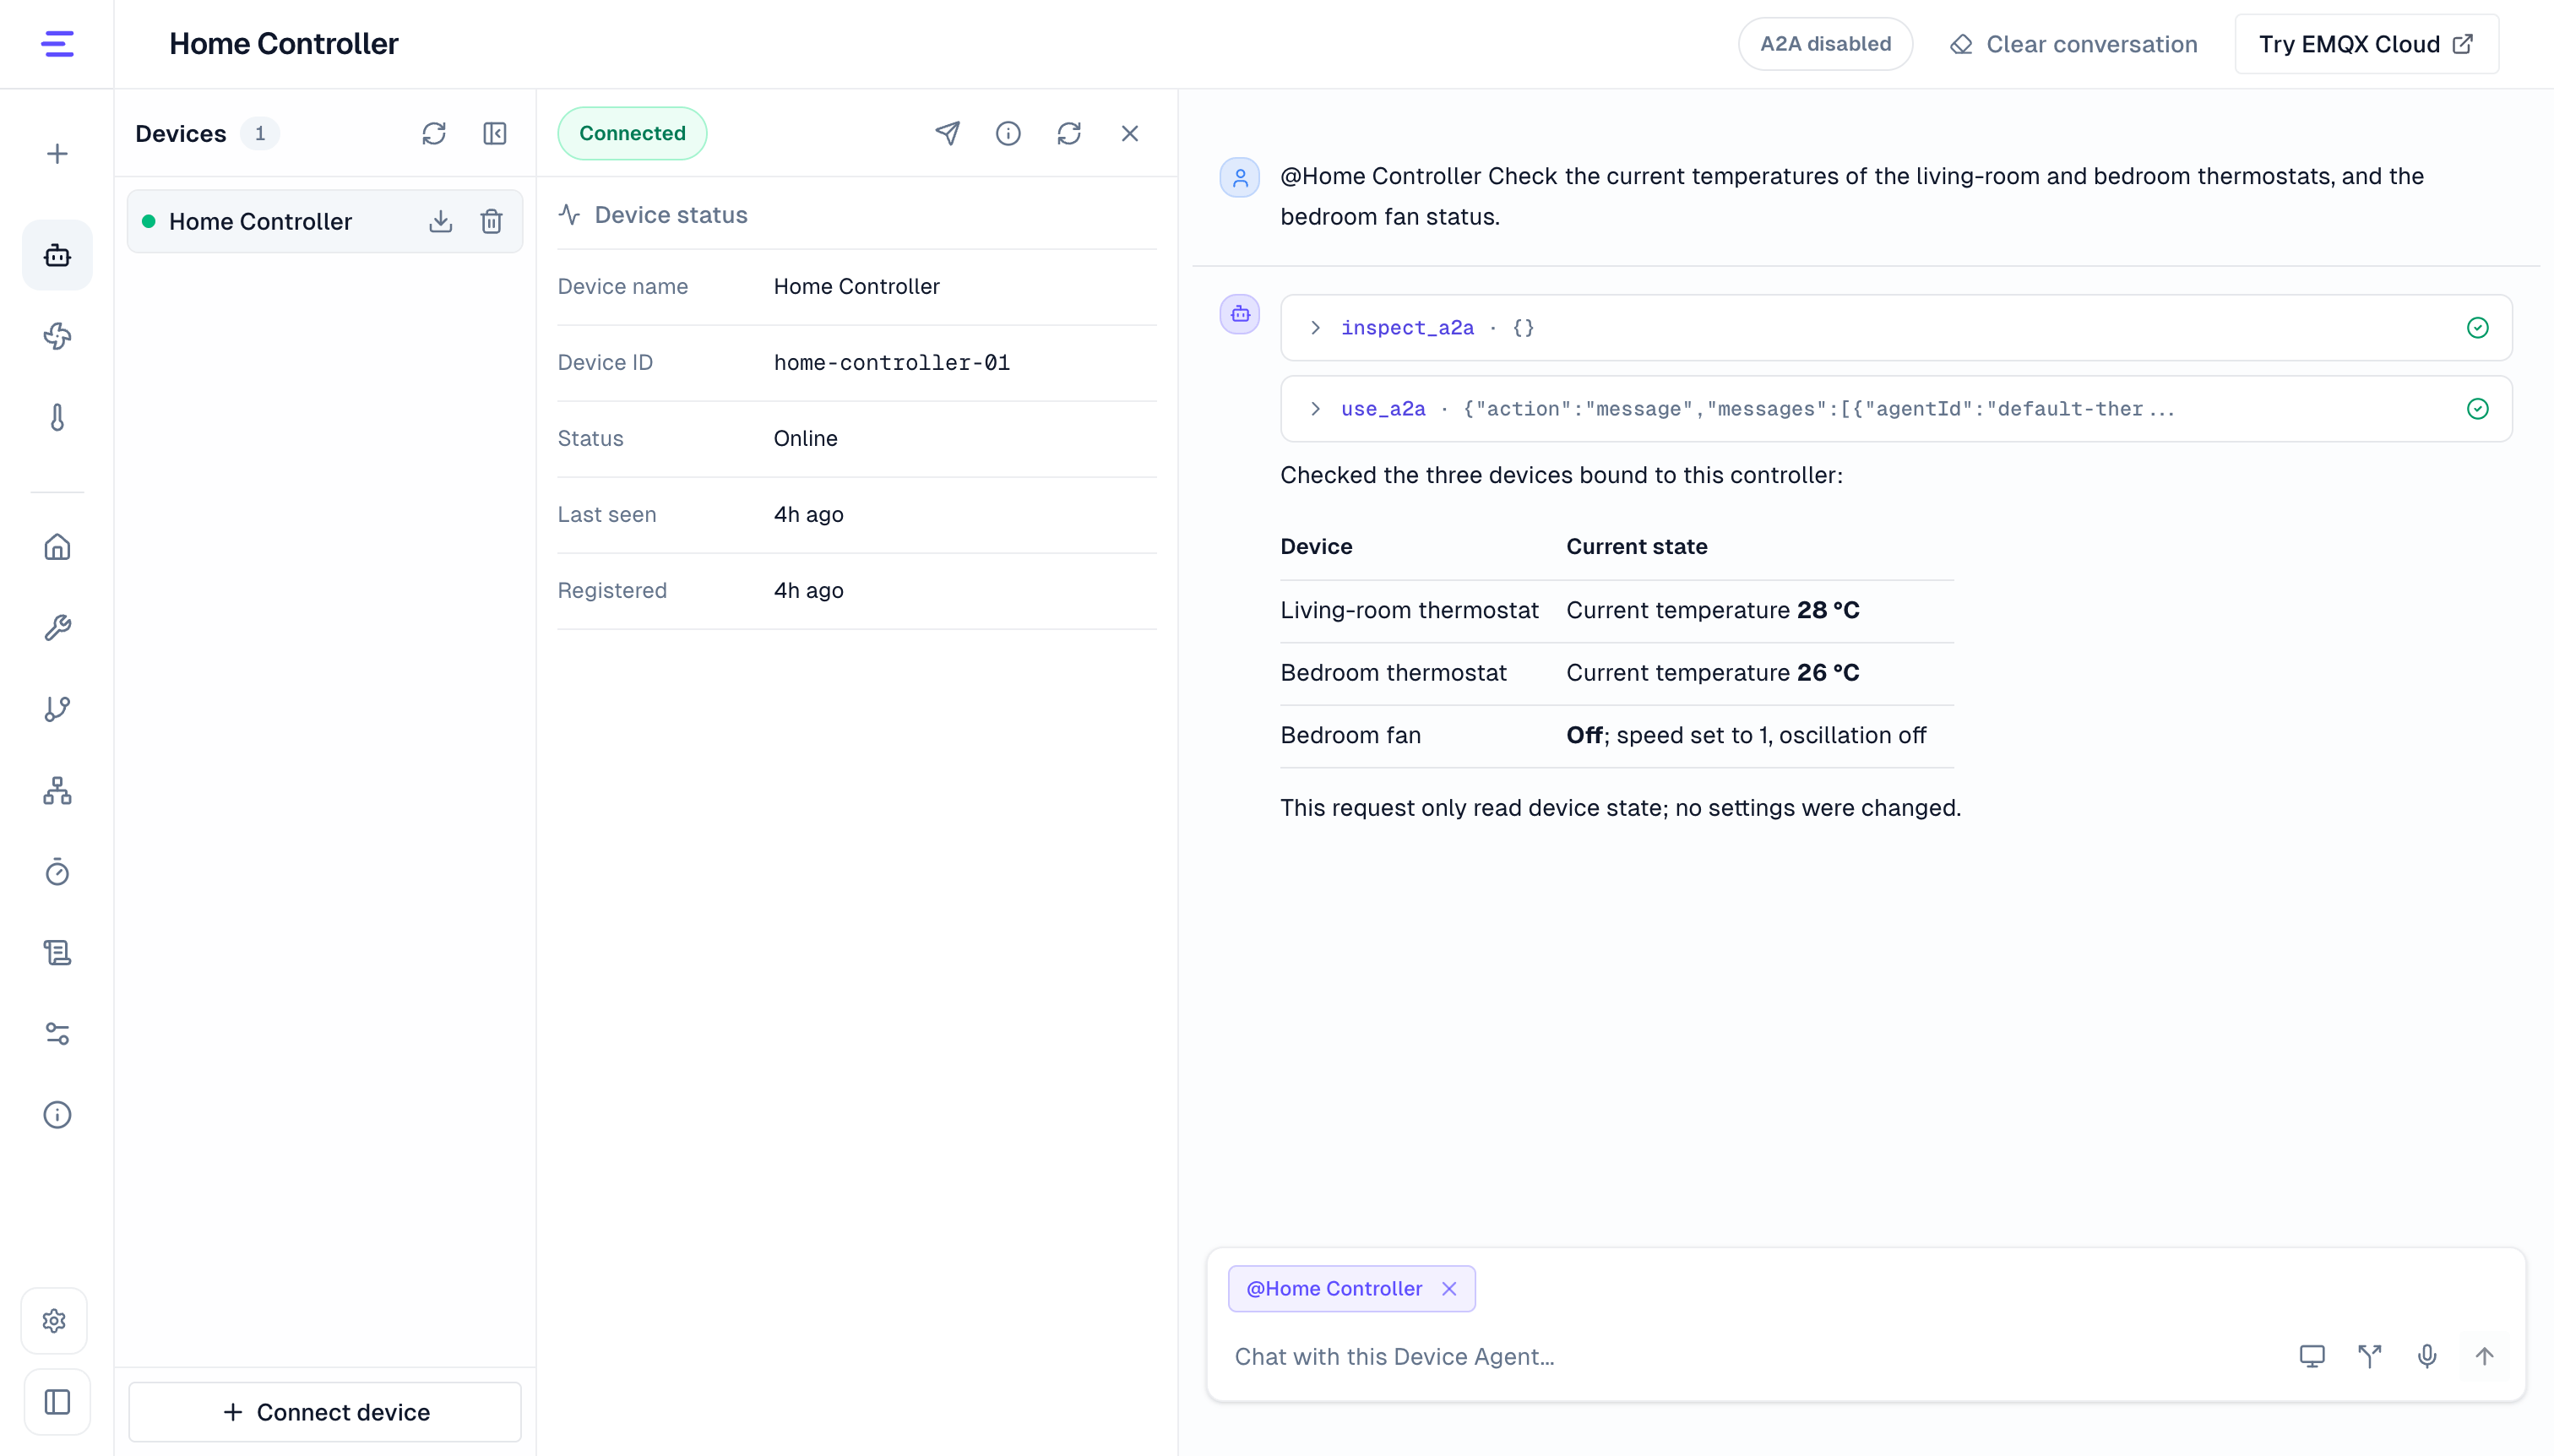The width and height of the screenshot is (2554, 1456).
Task: Select Home Controller in devices list
Action: (x=324, y=221)
